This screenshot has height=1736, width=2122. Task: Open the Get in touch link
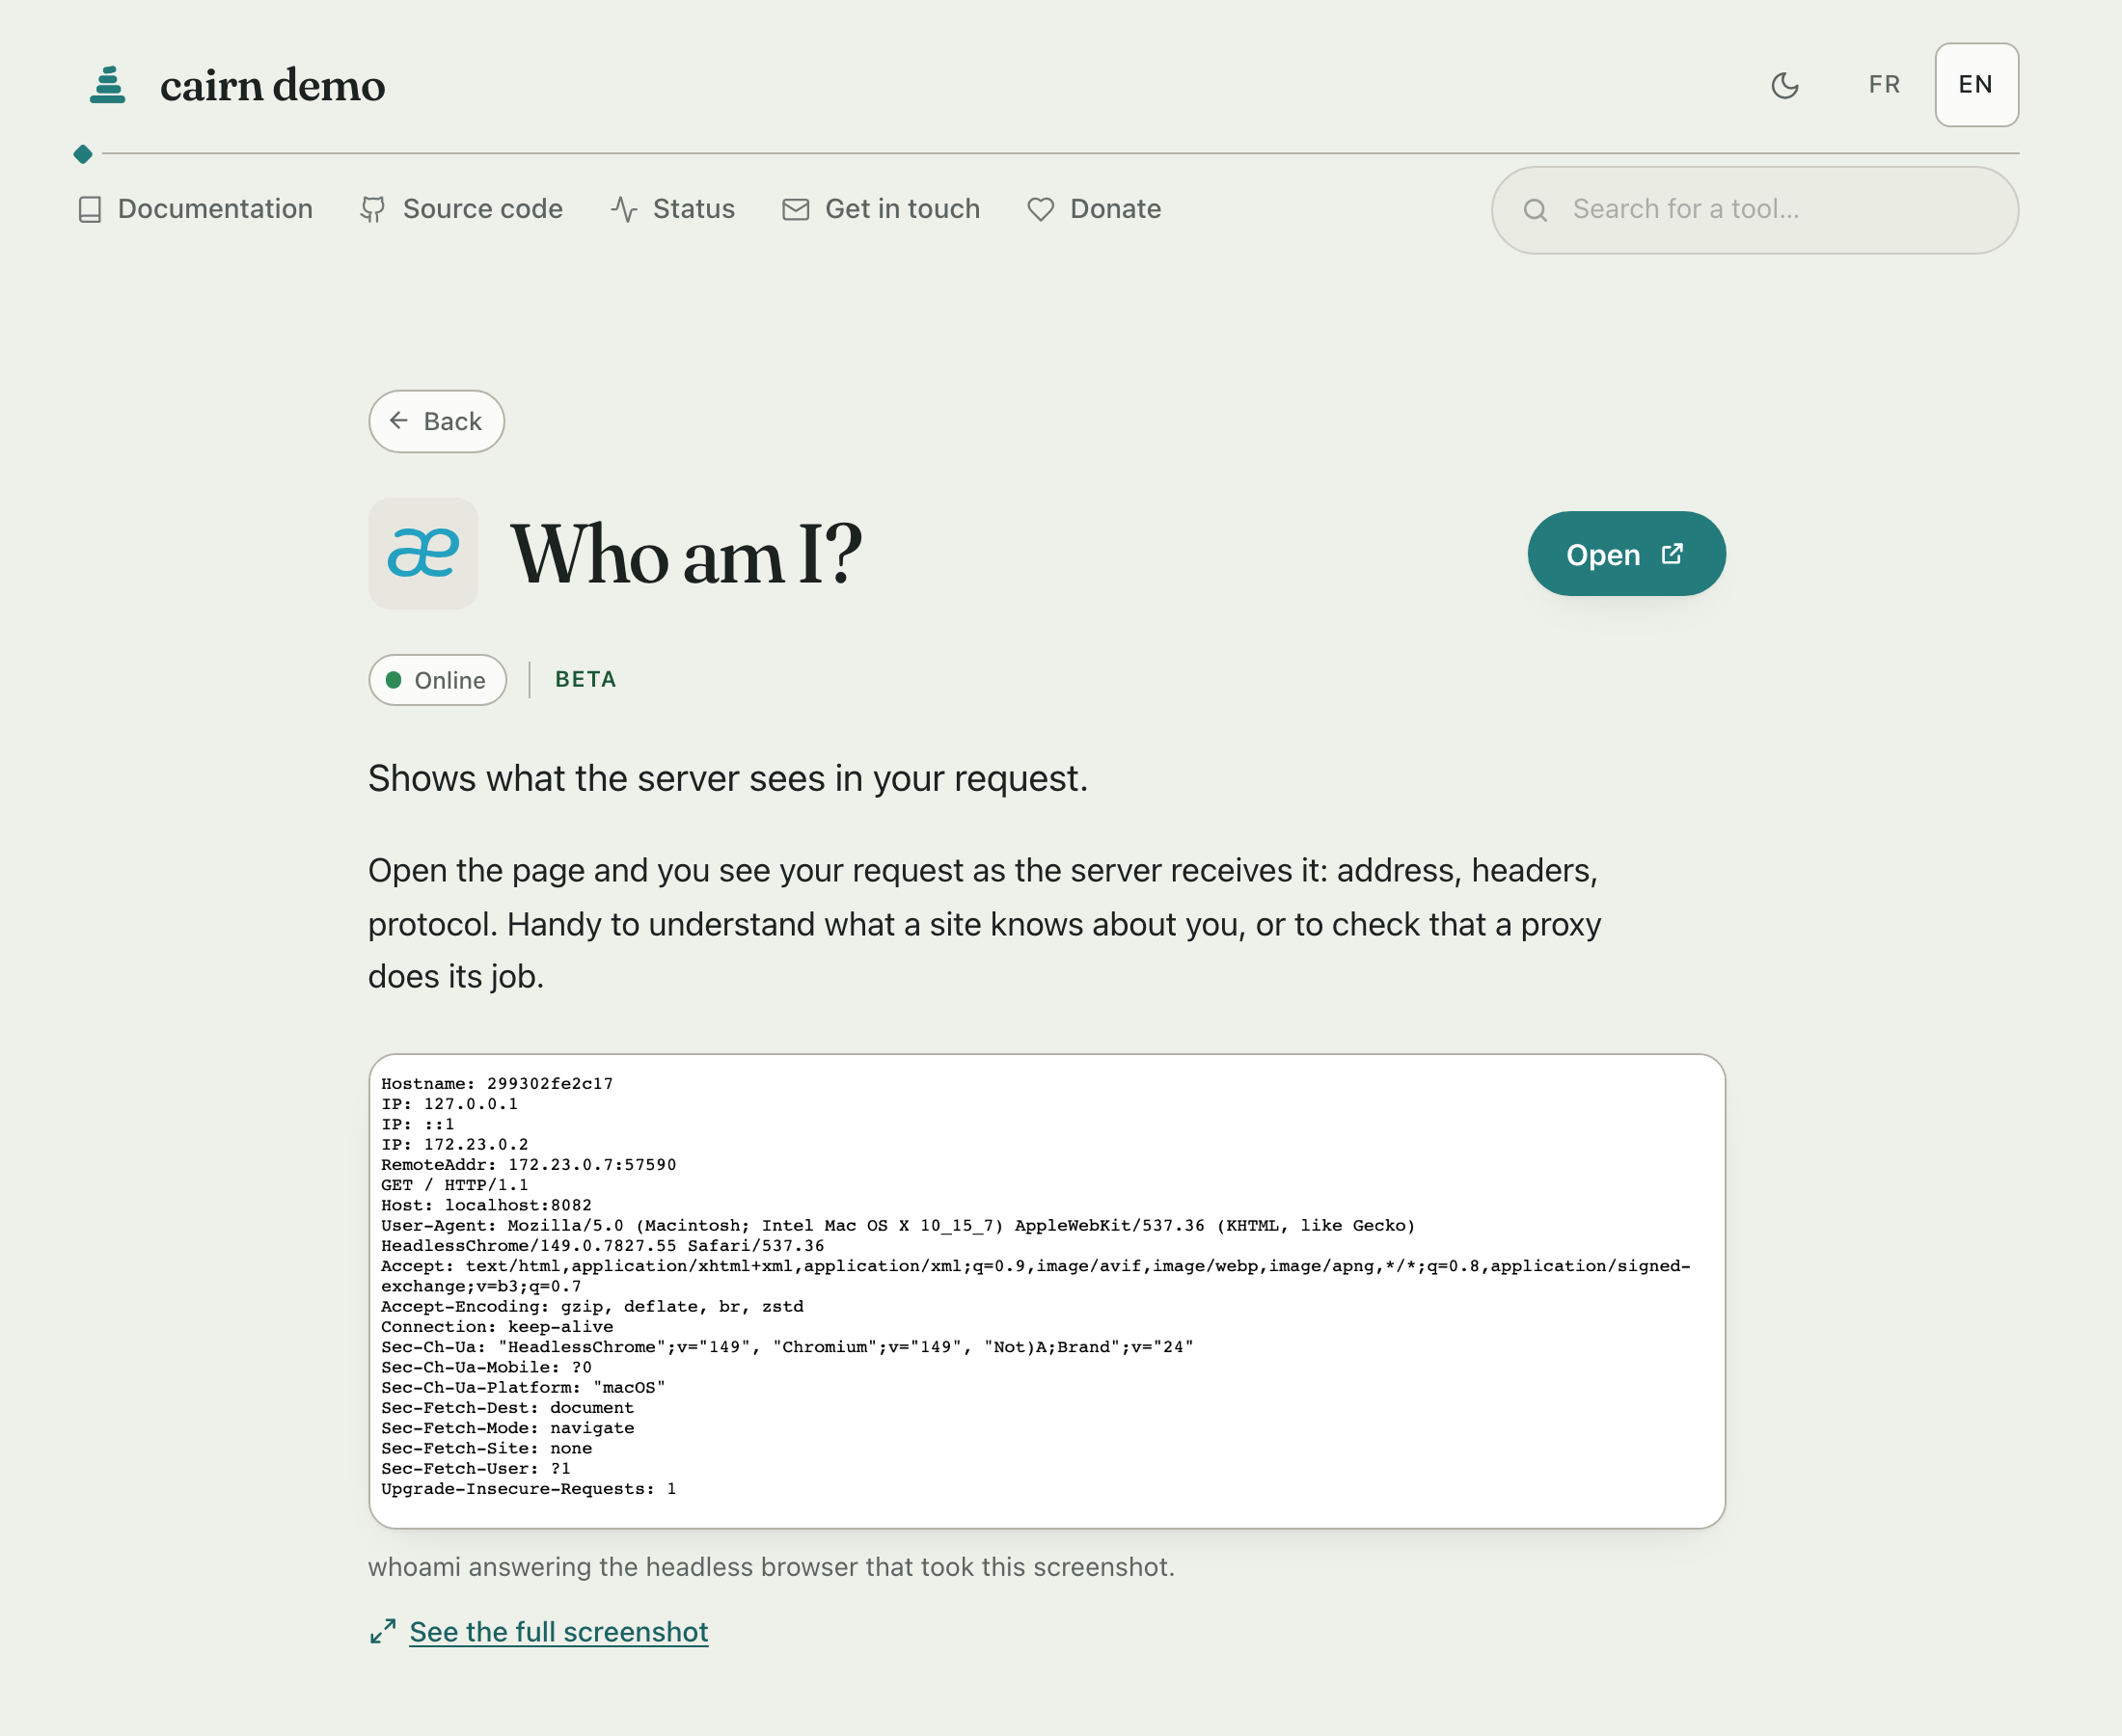(881, 209)
